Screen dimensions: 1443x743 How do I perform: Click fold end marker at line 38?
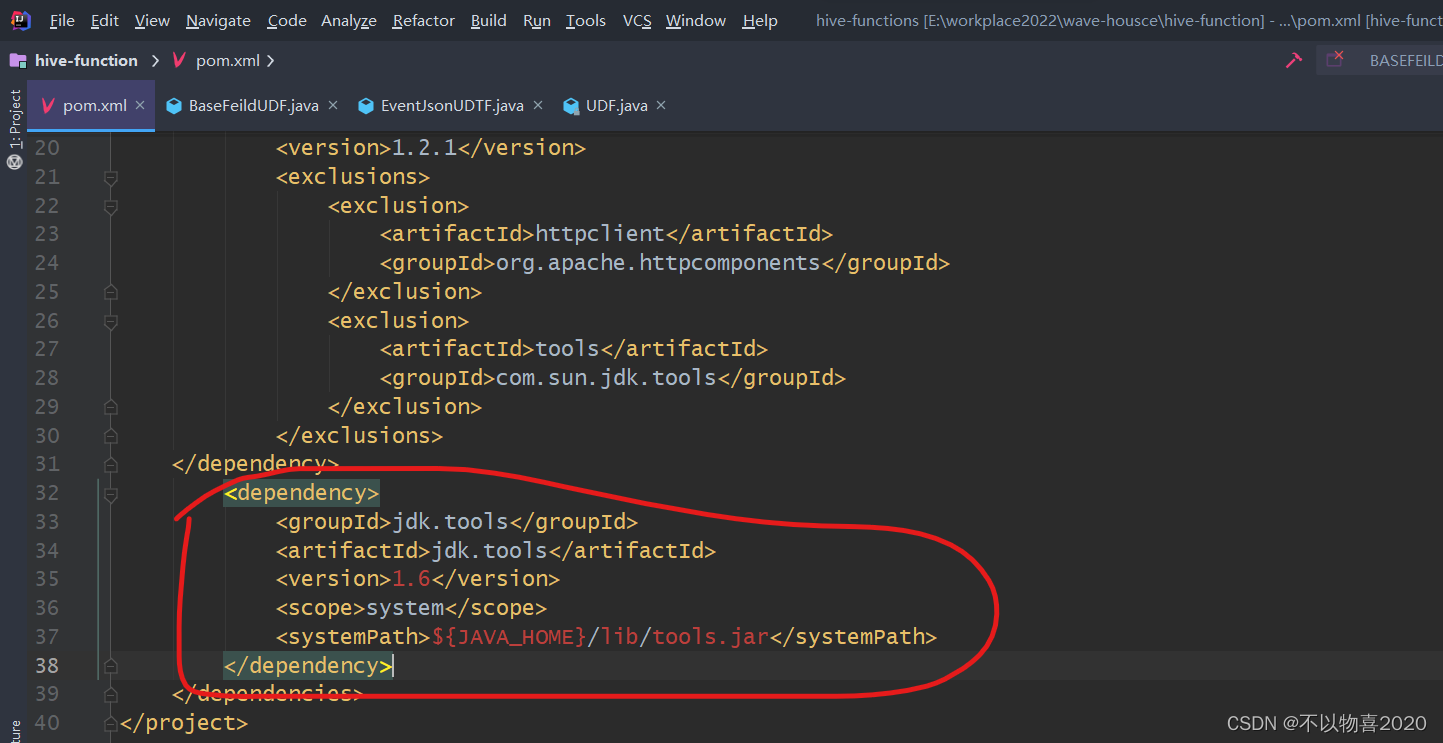[111, 666]
